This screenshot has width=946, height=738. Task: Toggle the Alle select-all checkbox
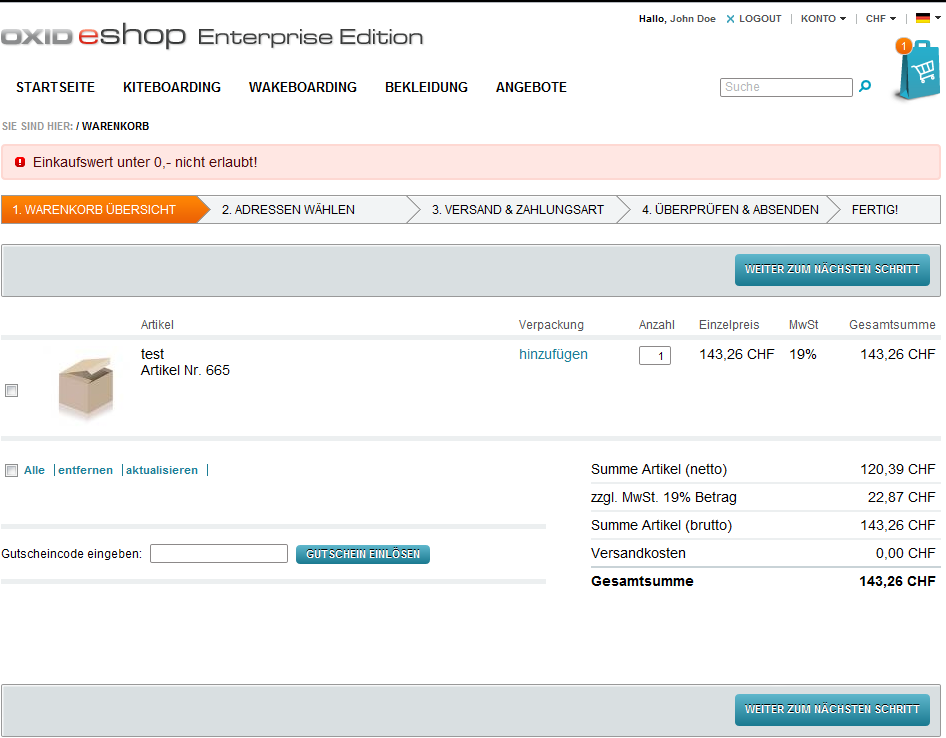(x=12, y=470)
